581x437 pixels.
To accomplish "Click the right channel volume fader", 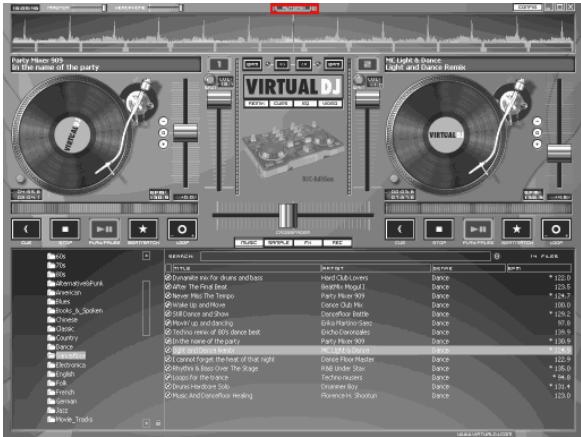I will 367,99.
